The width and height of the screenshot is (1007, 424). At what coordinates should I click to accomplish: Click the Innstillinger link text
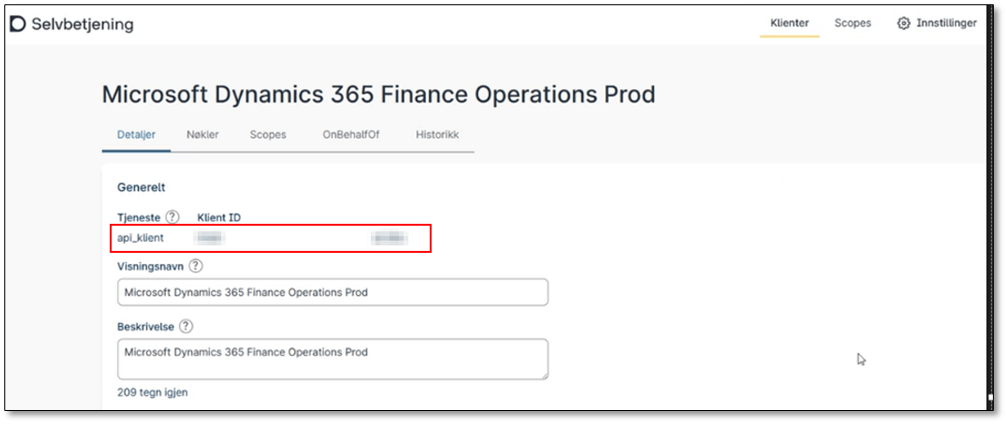coord(946,23)
